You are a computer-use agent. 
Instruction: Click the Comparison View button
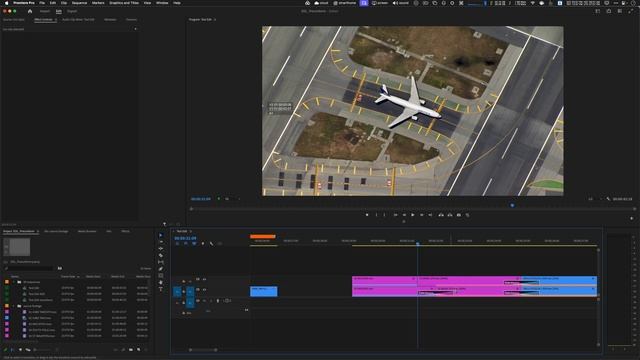467,215
